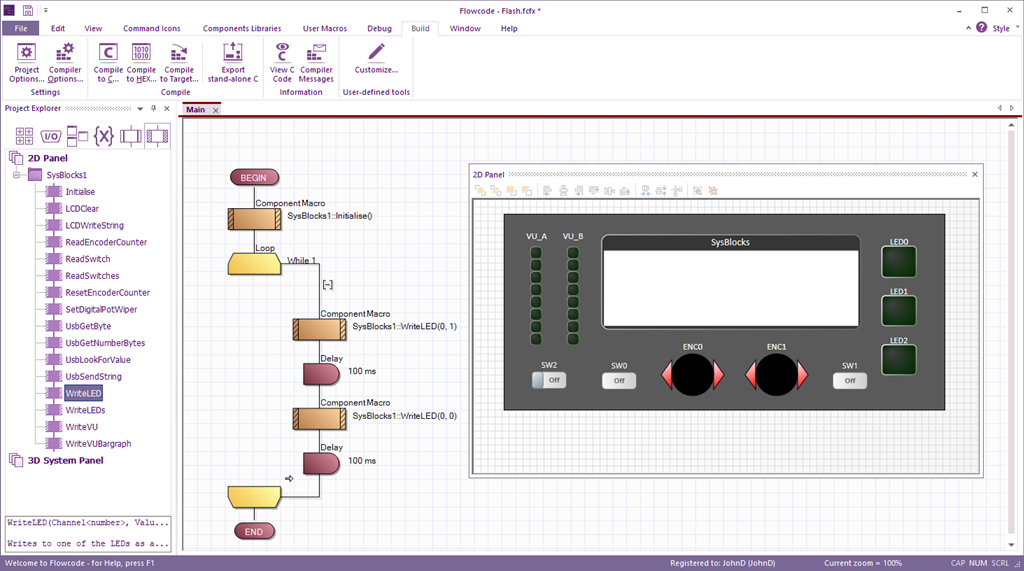
Task: Collapse the While 1 loop contents
Action: pos(328,284)
